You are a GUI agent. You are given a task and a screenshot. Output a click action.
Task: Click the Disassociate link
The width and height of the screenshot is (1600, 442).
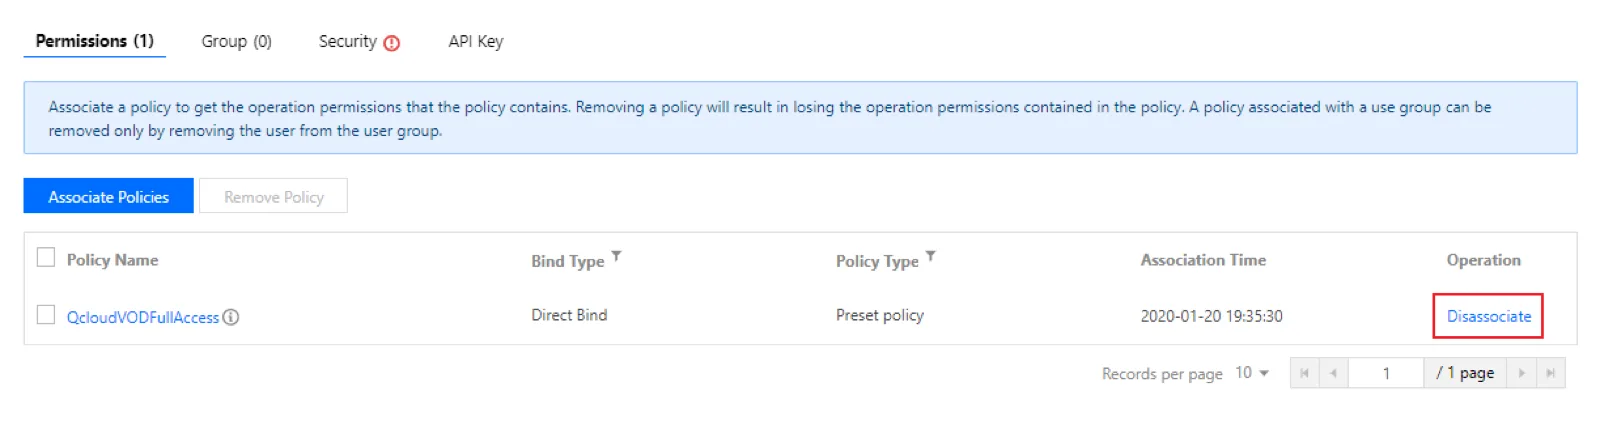point(1489,316)
